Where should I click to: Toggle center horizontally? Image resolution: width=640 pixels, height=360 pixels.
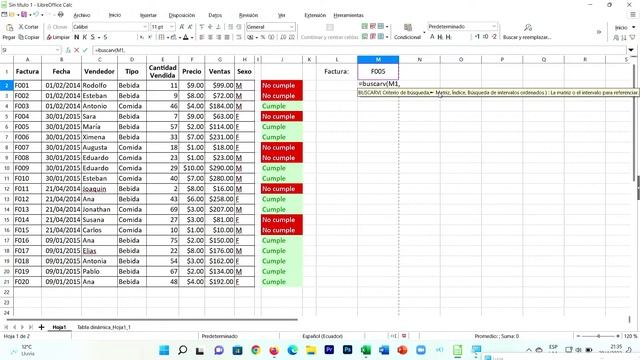[210, 37]
